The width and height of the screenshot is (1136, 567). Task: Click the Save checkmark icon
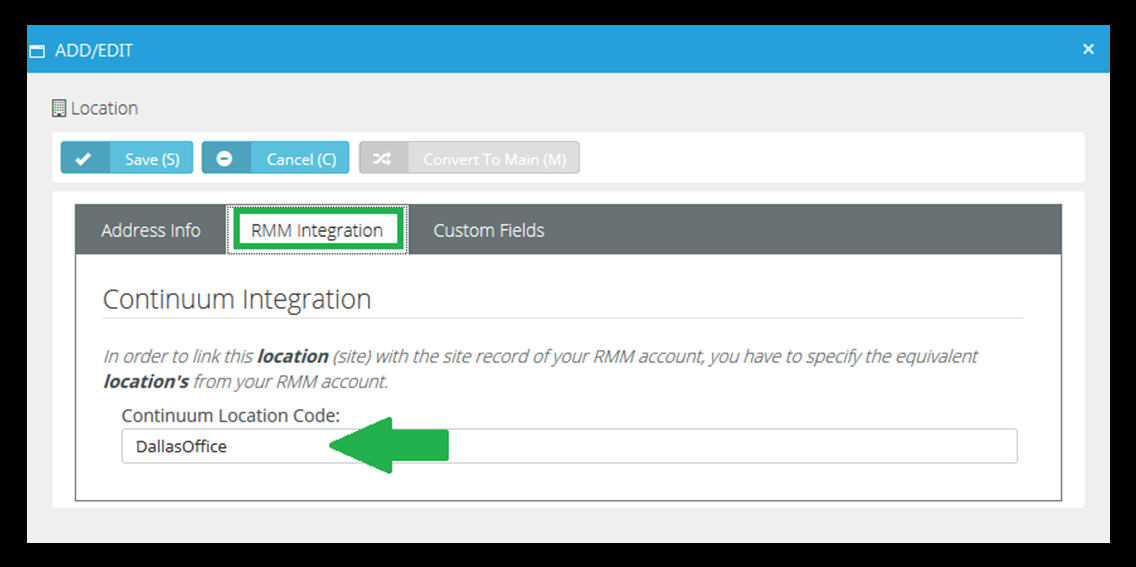83,159
